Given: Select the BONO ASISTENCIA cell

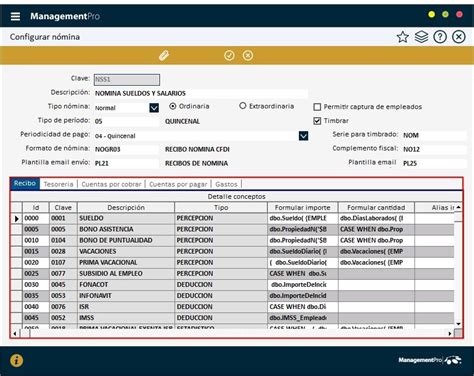Looking at the screenshot, I should [x=126, y=229].
